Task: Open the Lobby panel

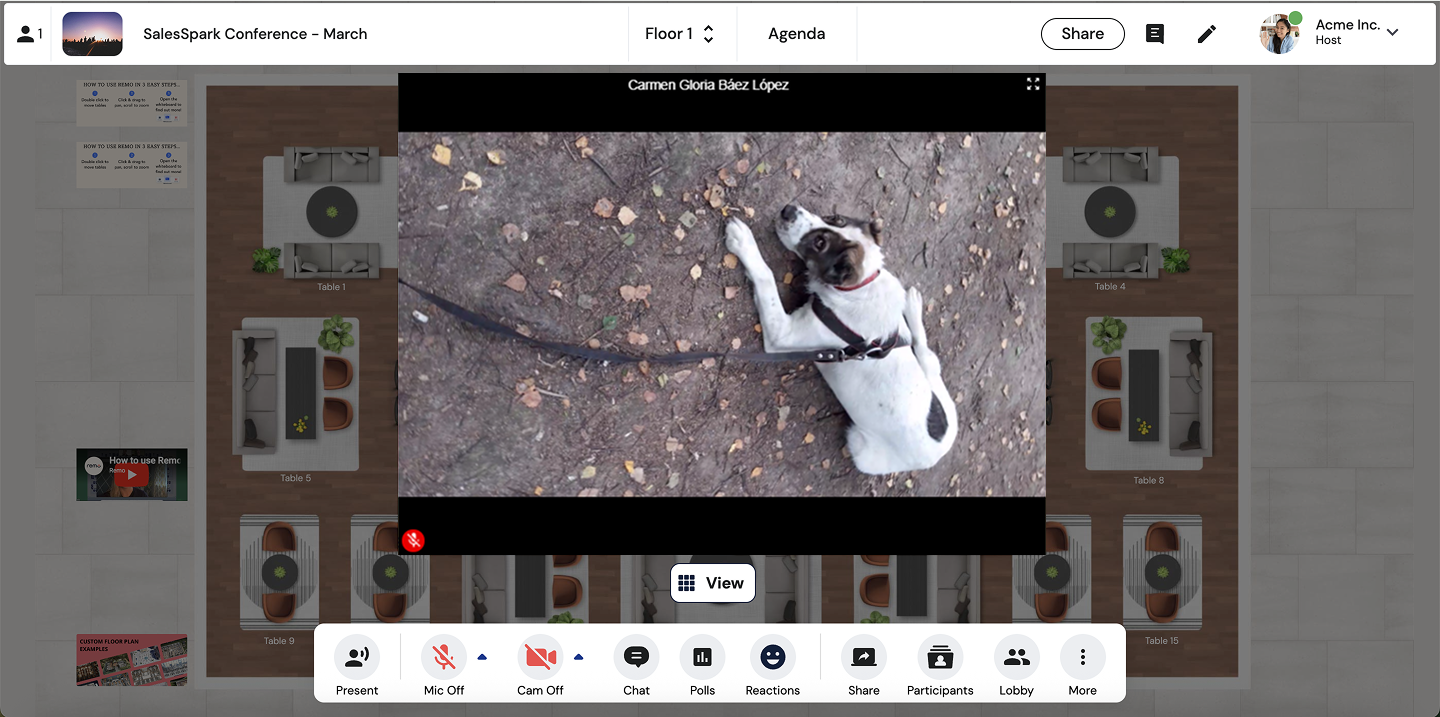Action: click(1016, 658)
